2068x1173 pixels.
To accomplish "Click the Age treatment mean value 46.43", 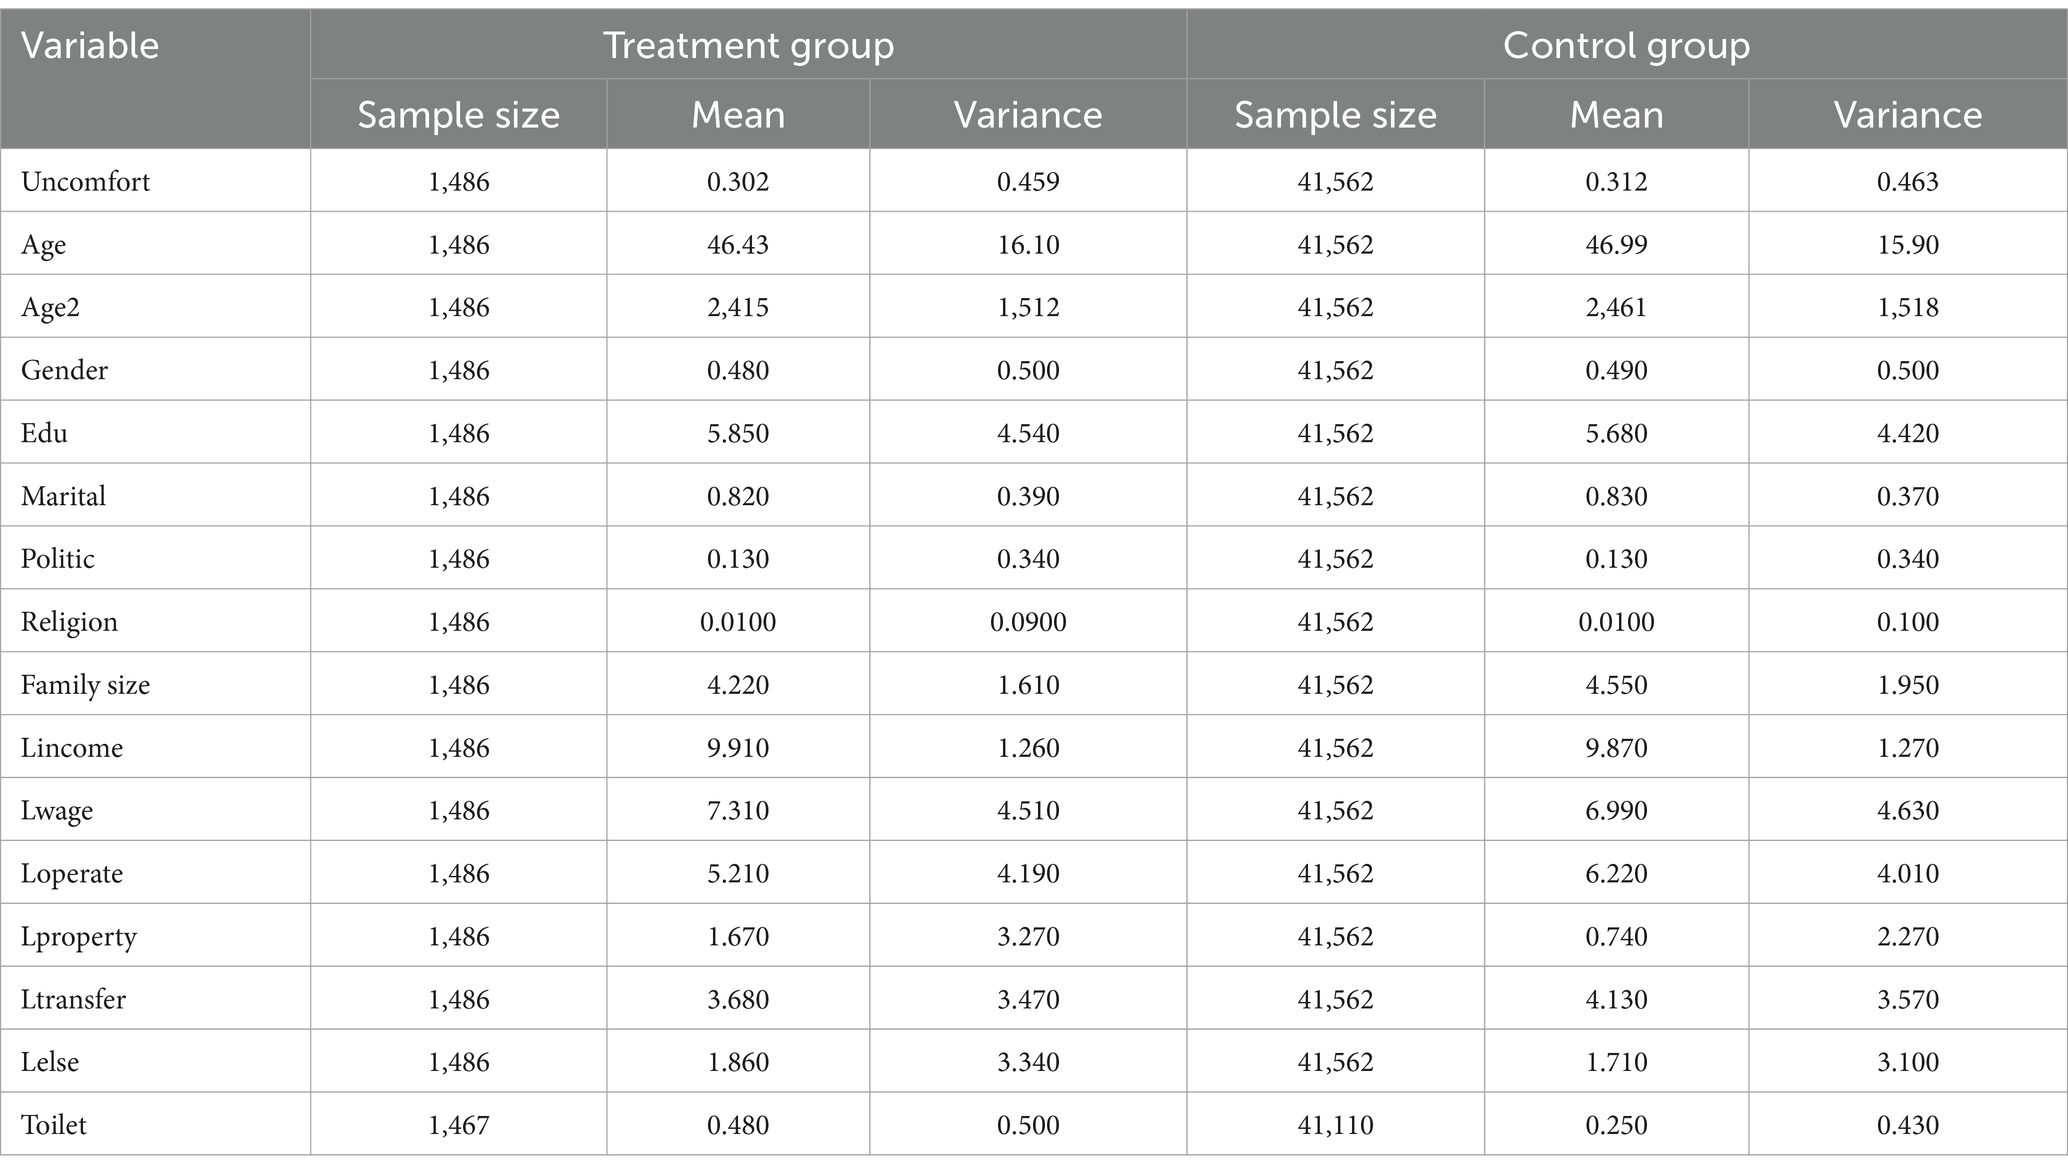I will click(x=738, y=245).
